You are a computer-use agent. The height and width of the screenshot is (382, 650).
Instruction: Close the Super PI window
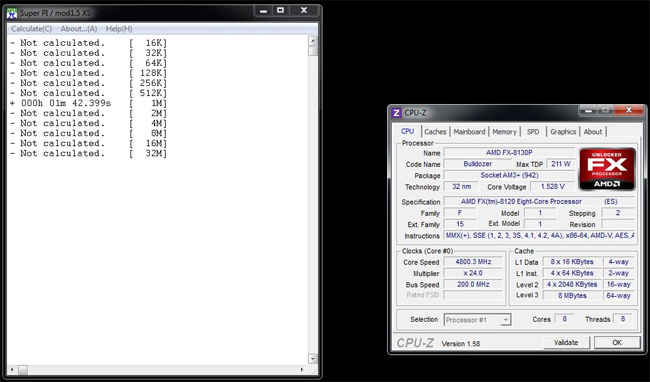coord(304,11)
